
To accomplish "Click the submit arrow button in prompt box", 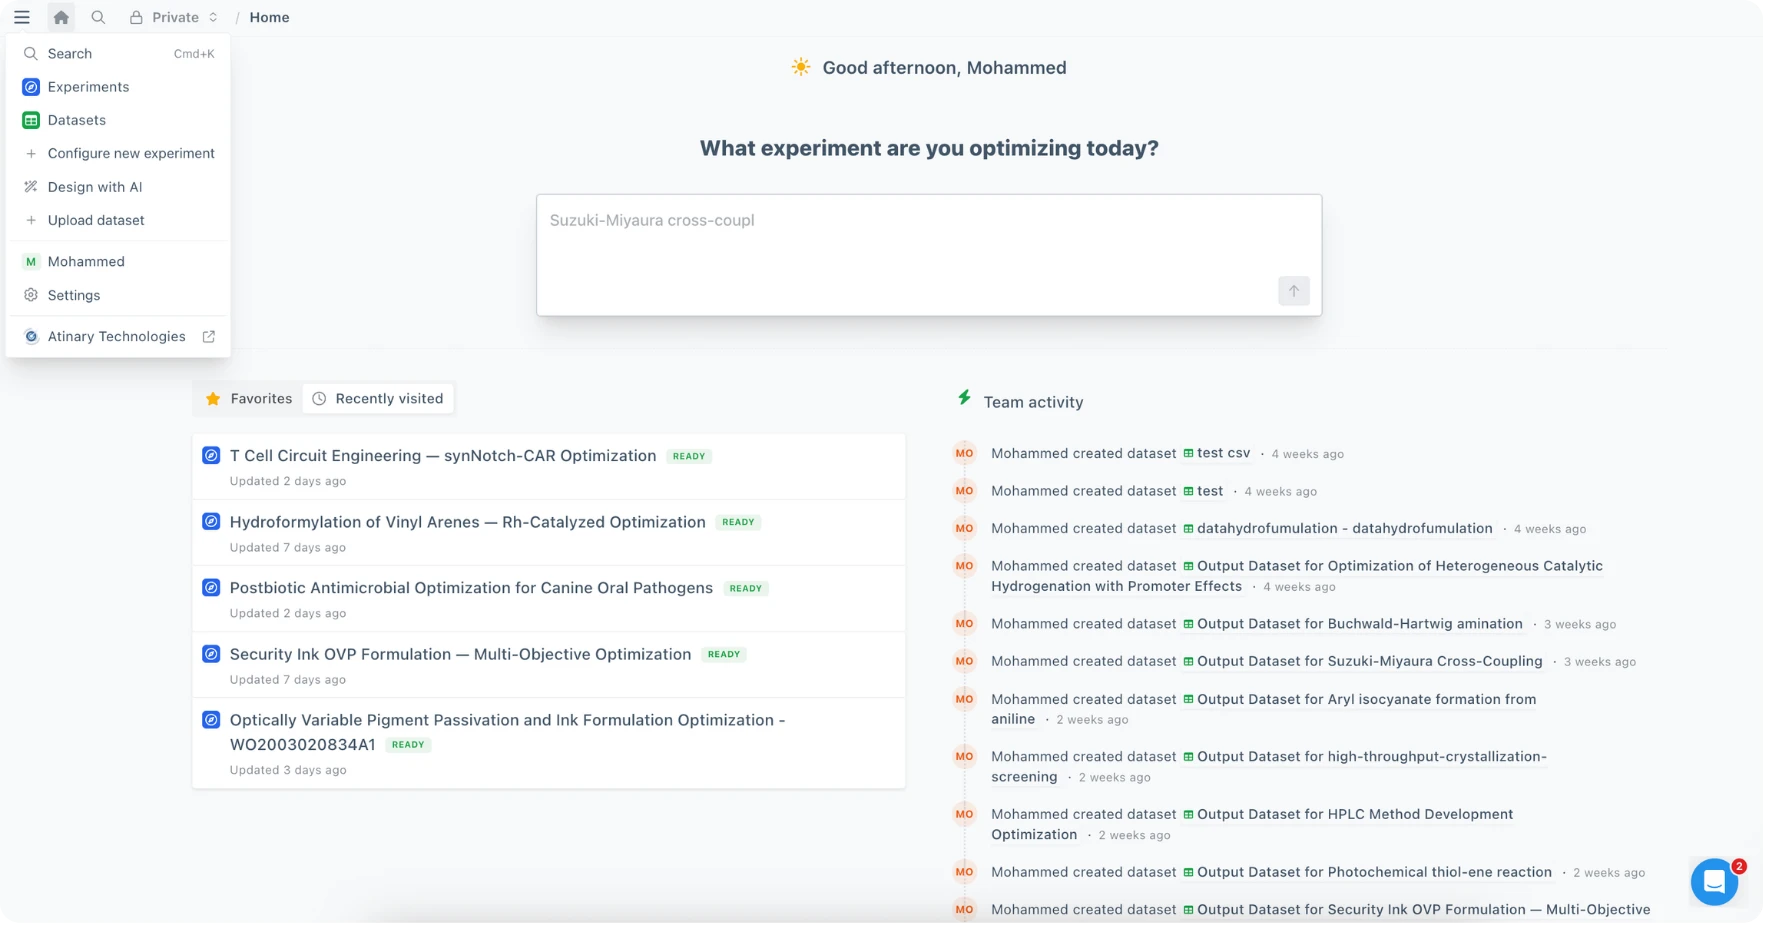I will point(1293,291).
